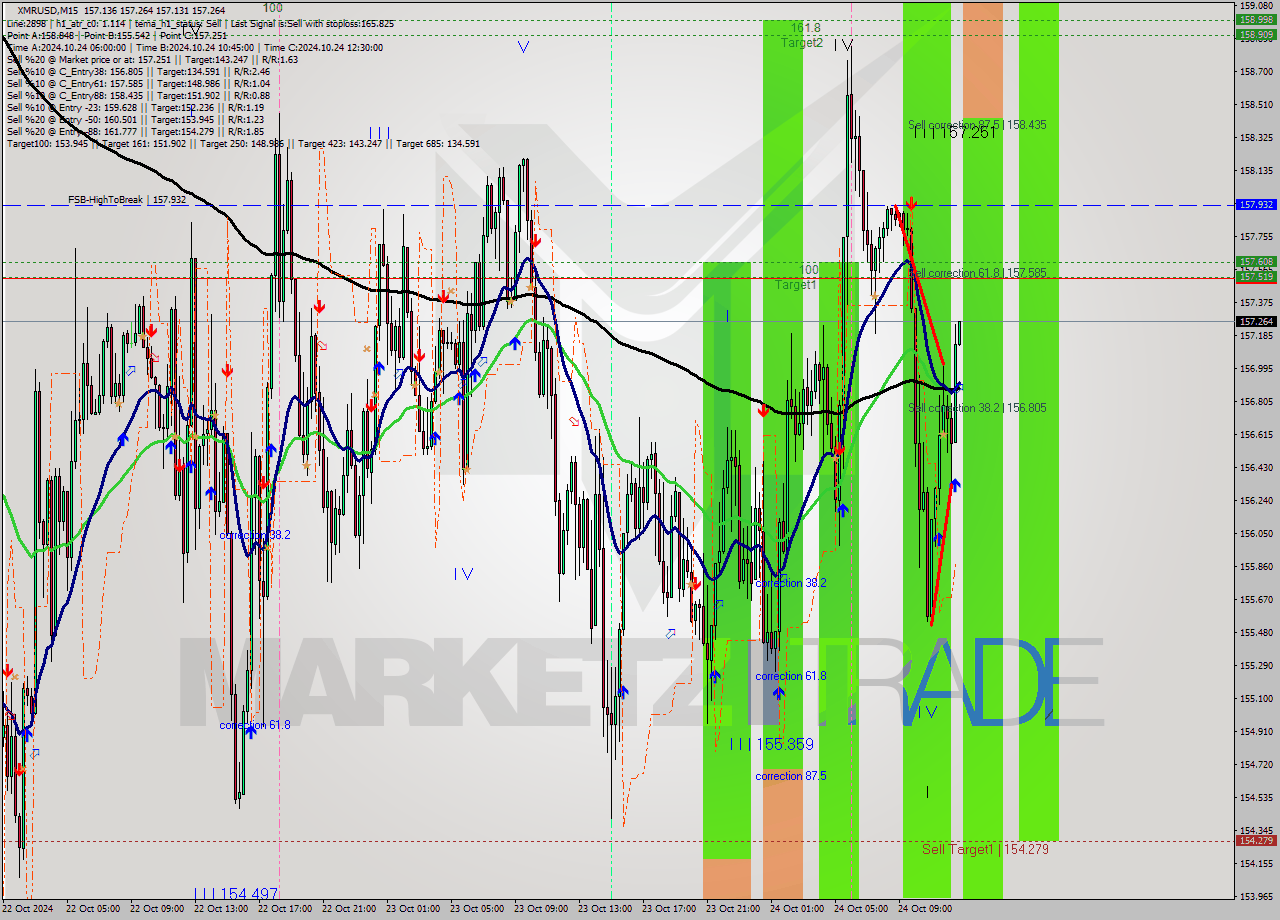Click the blue 'correction 87.5' label
The image size is (1280, 920).
pyautogui.click(x=791, y=776)
